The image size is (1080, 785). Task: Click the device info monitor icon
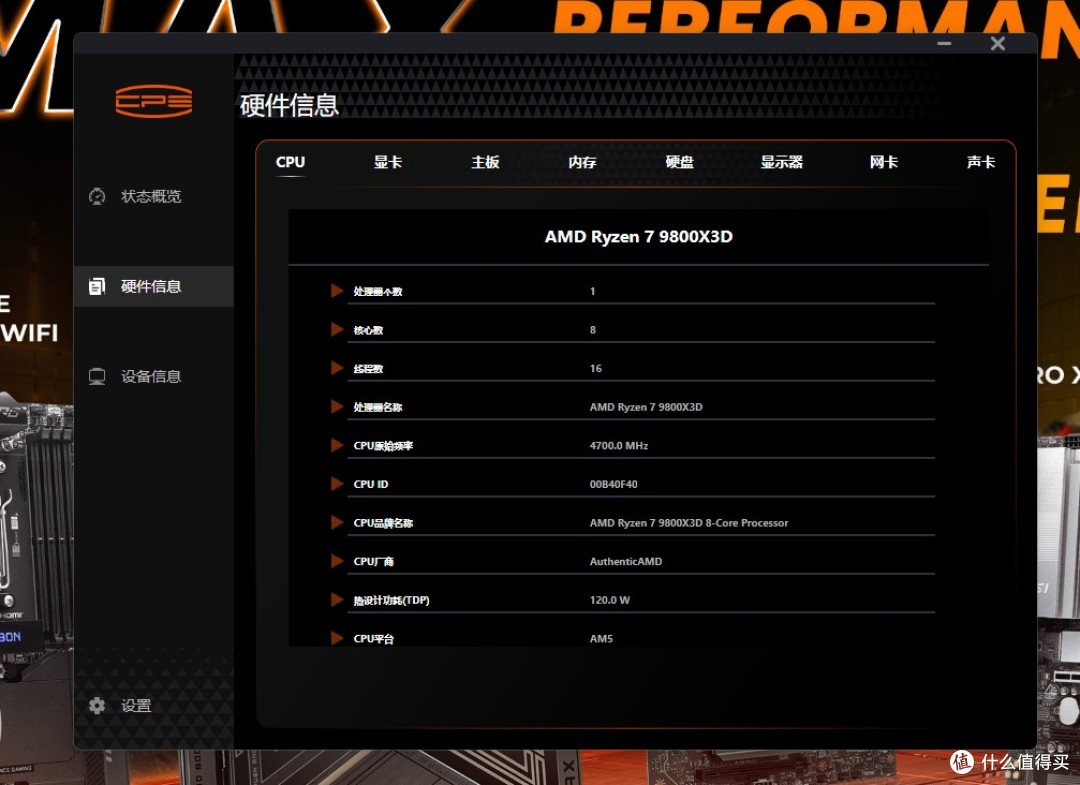(x=97, y=377)
